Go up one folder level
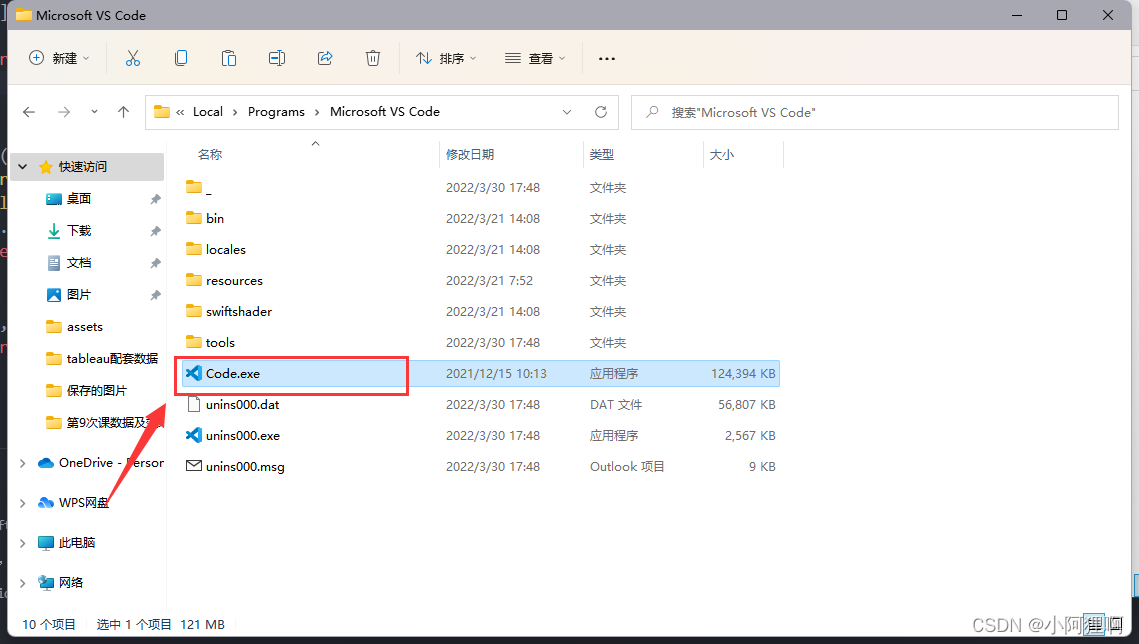Image resolution: width=1139 pixels, height=644 pixels. tap(123, 112)
